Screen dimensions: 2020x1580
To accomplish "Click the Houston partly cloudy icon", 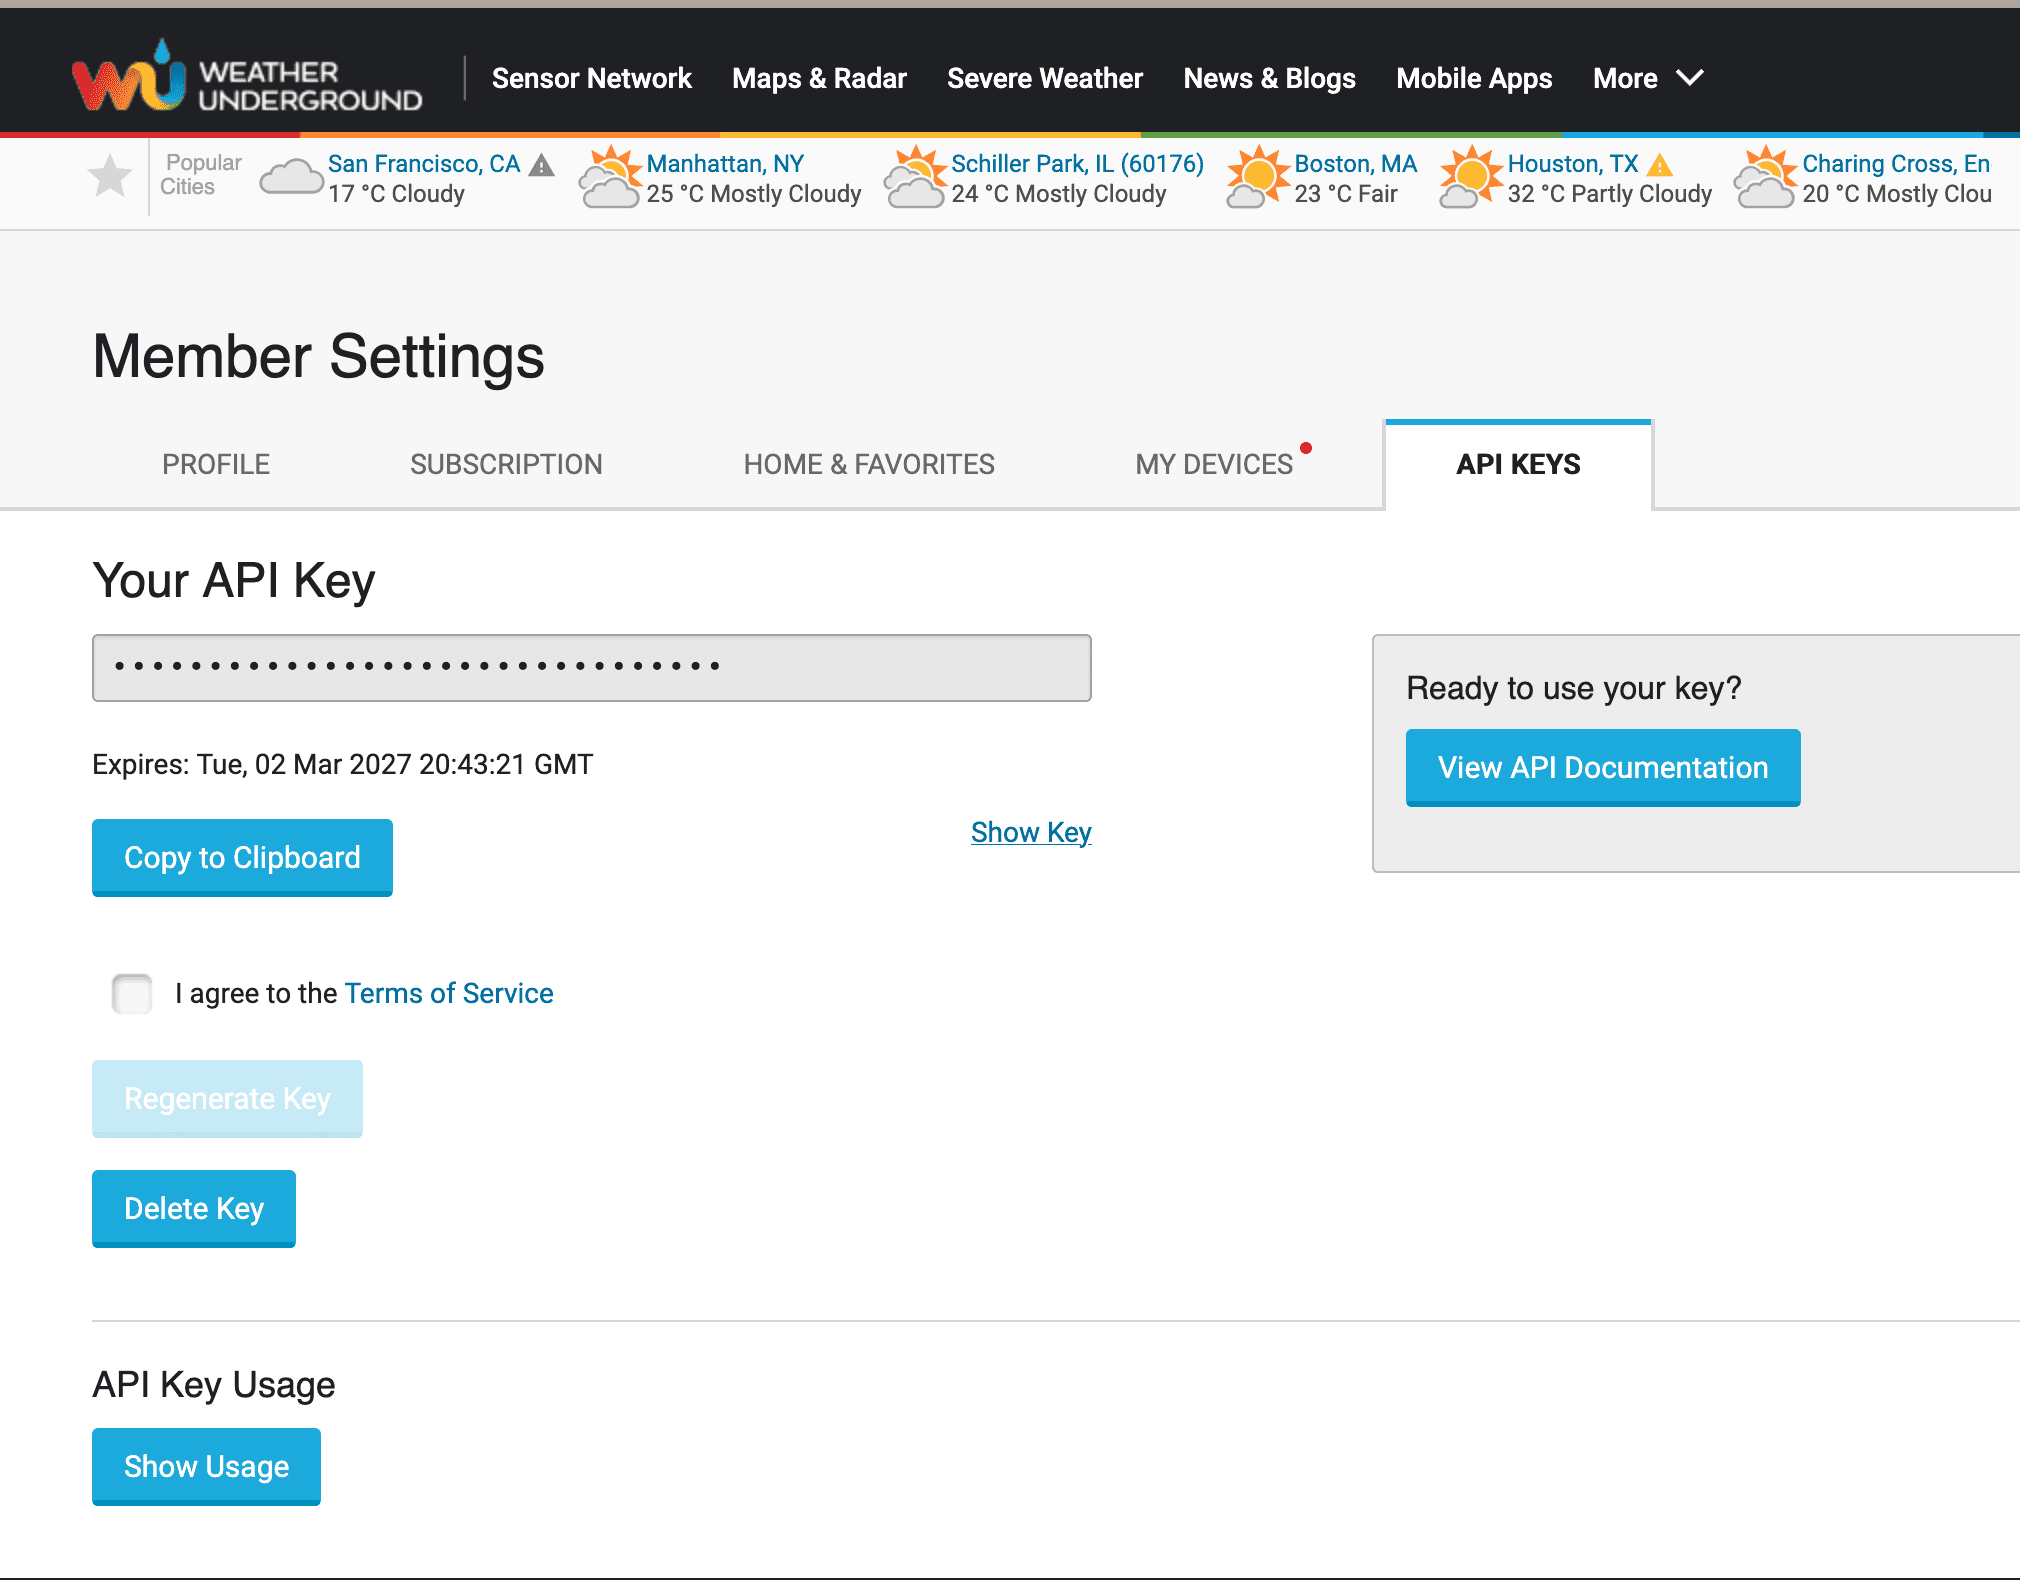I will (1471, 177).
